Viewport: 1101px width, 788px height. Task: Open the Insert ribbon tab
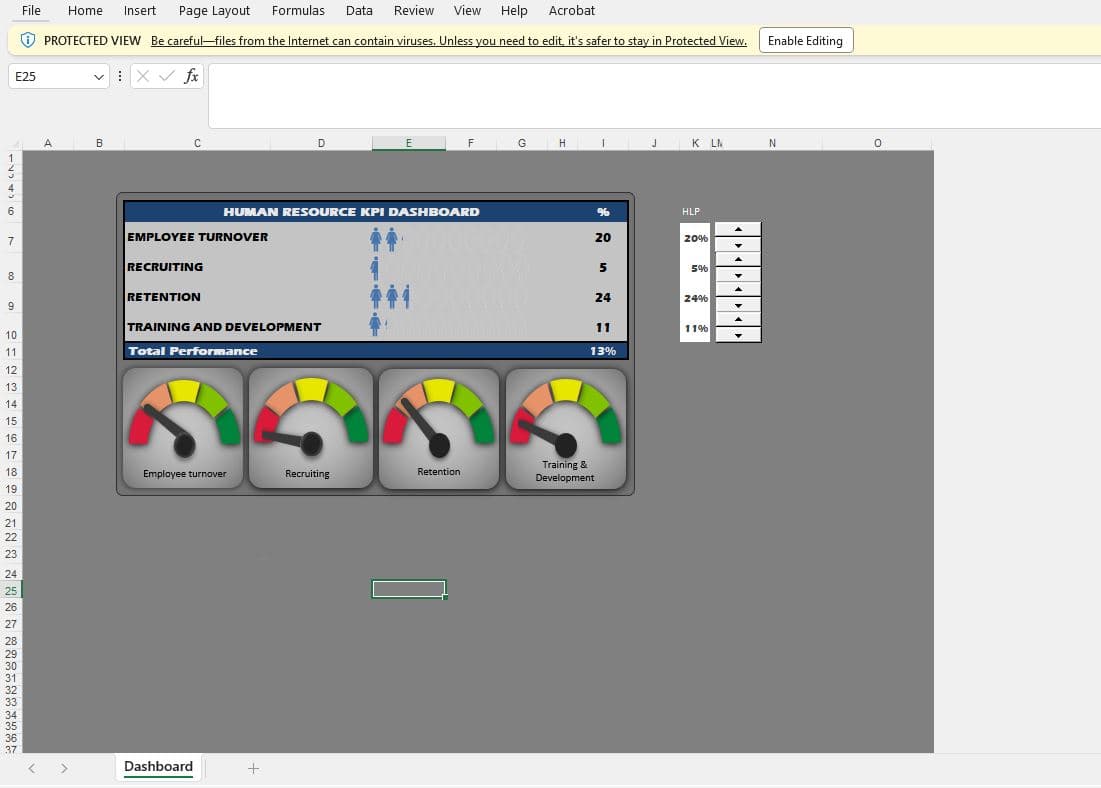tap(140, 11)
